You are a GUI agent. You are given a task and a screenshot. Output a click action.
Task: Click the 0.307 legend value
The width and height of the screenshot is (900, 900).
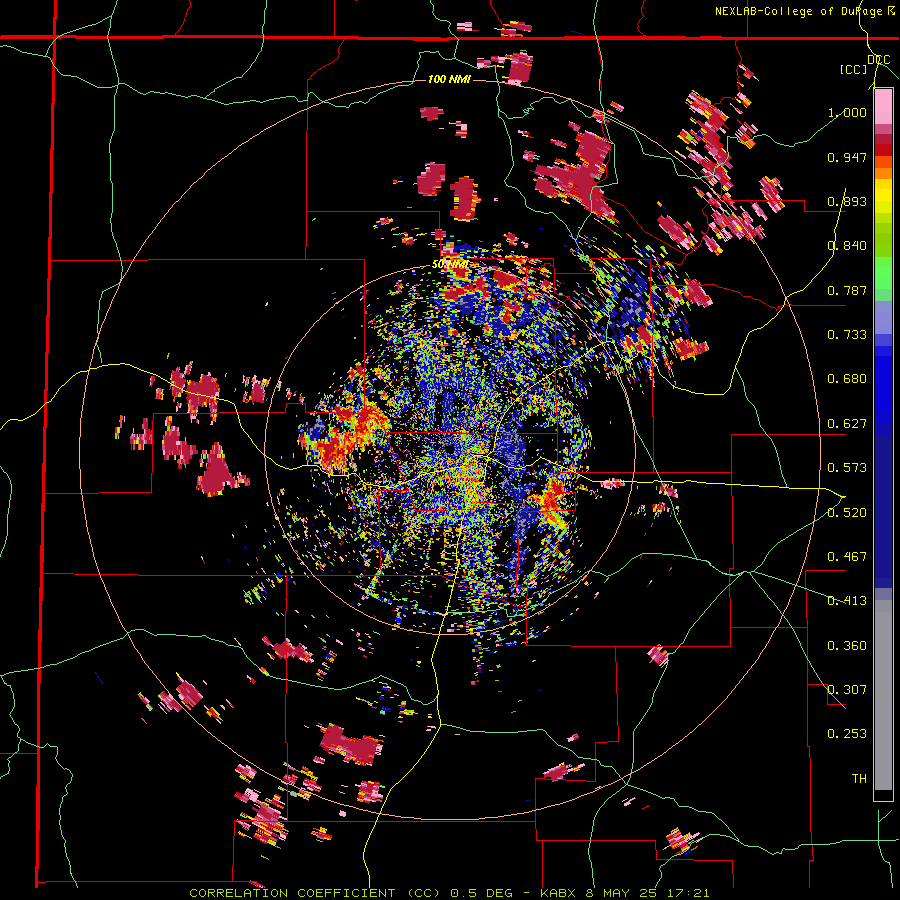click(x=847, y=690)
